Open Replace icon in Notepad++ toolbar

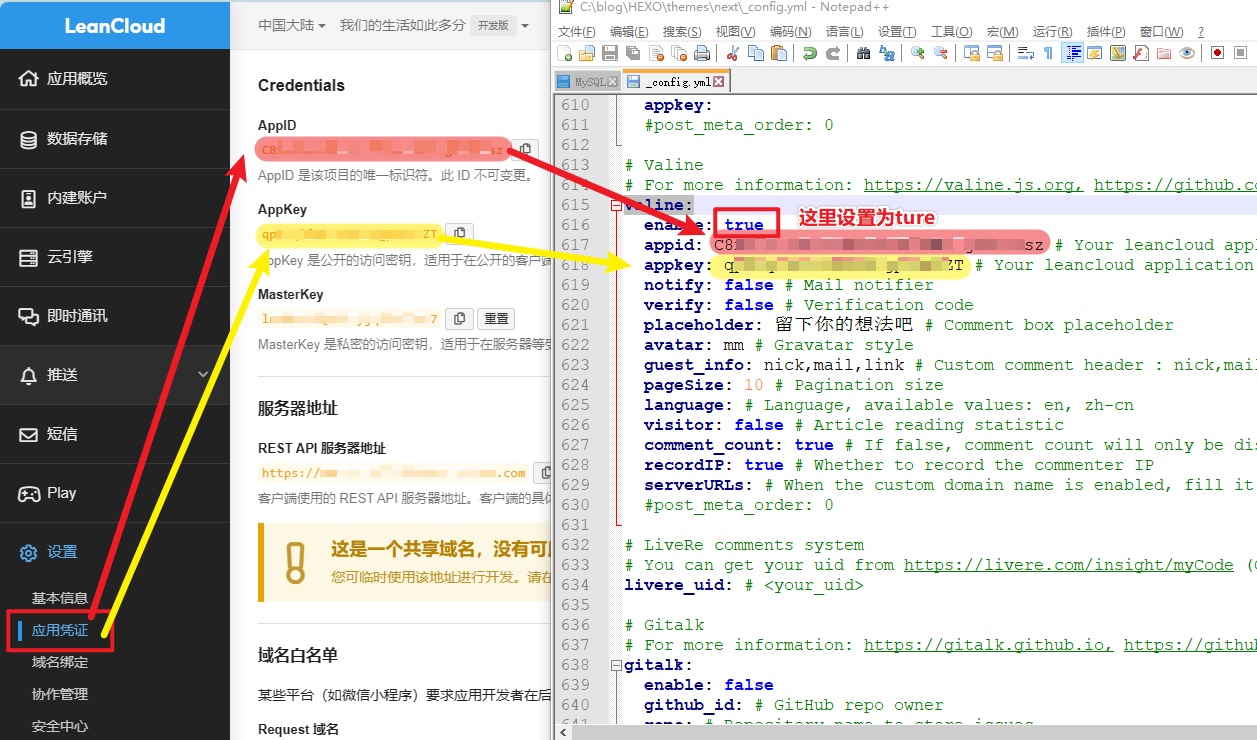887,52
